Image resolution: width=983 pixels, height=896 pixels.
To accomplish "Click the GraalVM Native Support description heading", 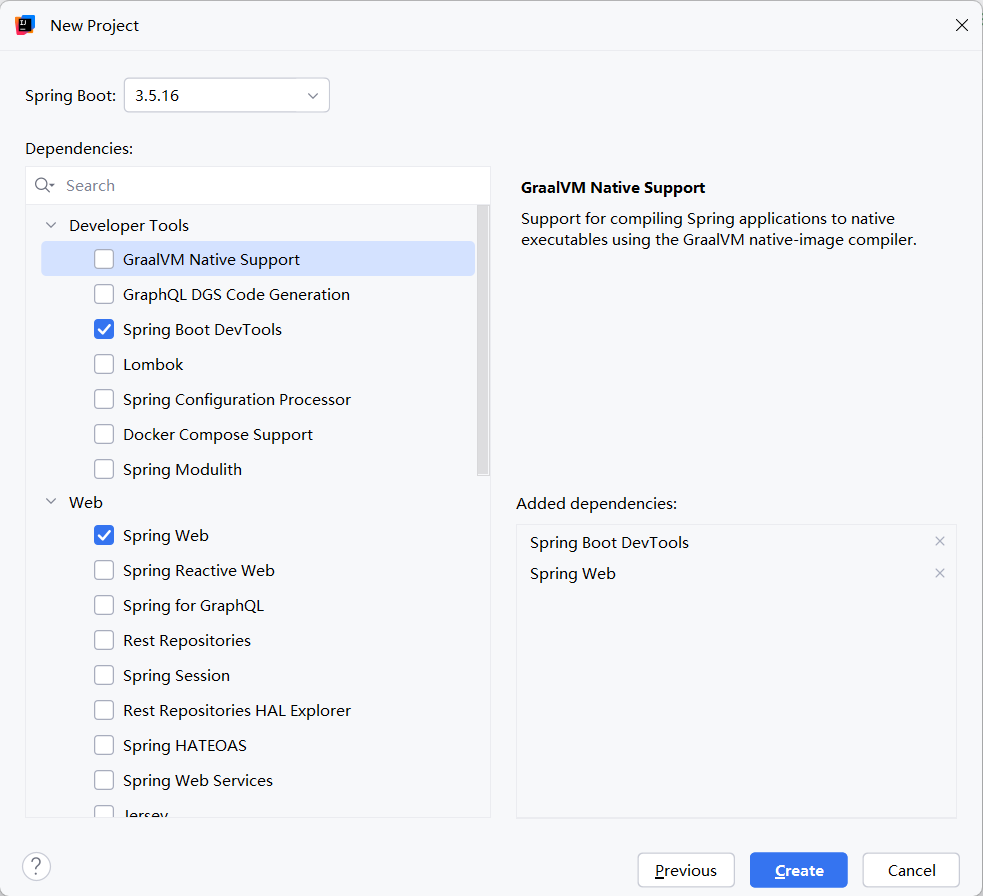I will [x=612, y=187].
